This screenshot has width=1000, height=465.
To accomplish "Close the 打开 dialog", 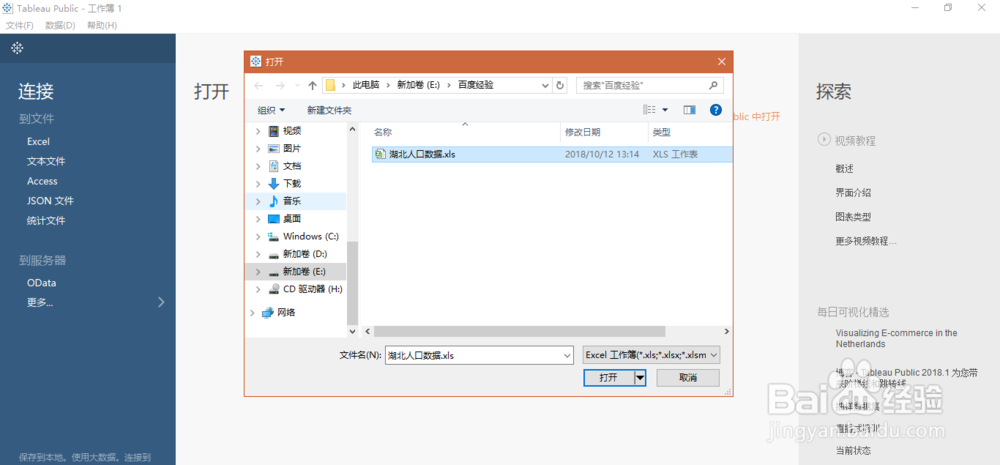I will [x=721, y=61].
